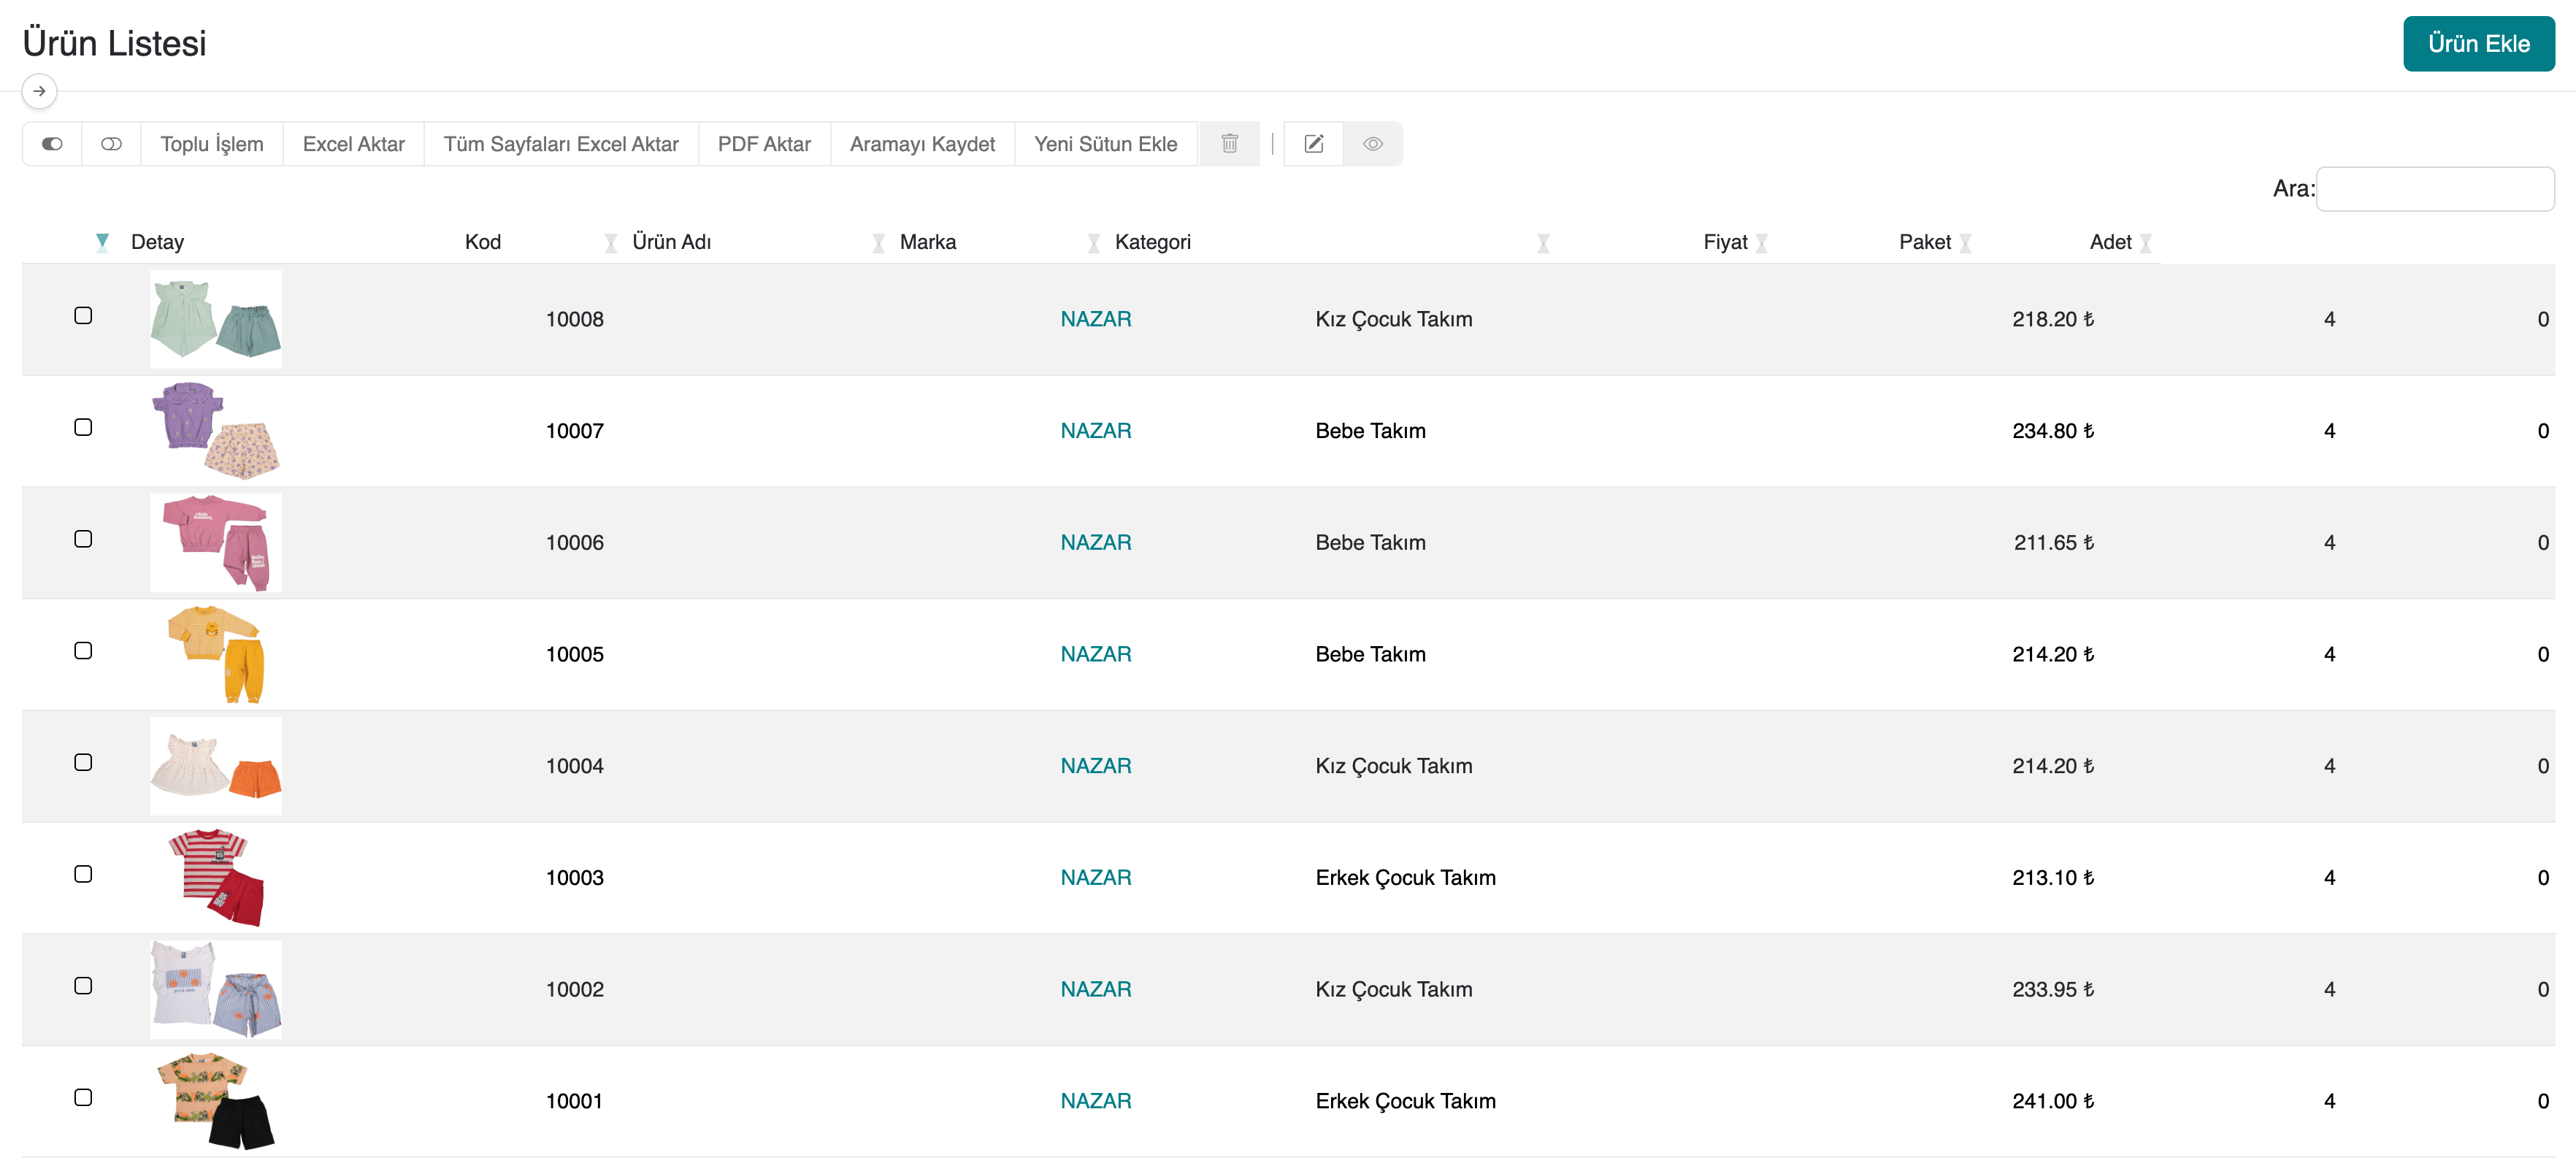This screenshot has height=1174, width=2576.
Task: Click the sort icon beside Adet header
Action: (x=2145, y=243)
